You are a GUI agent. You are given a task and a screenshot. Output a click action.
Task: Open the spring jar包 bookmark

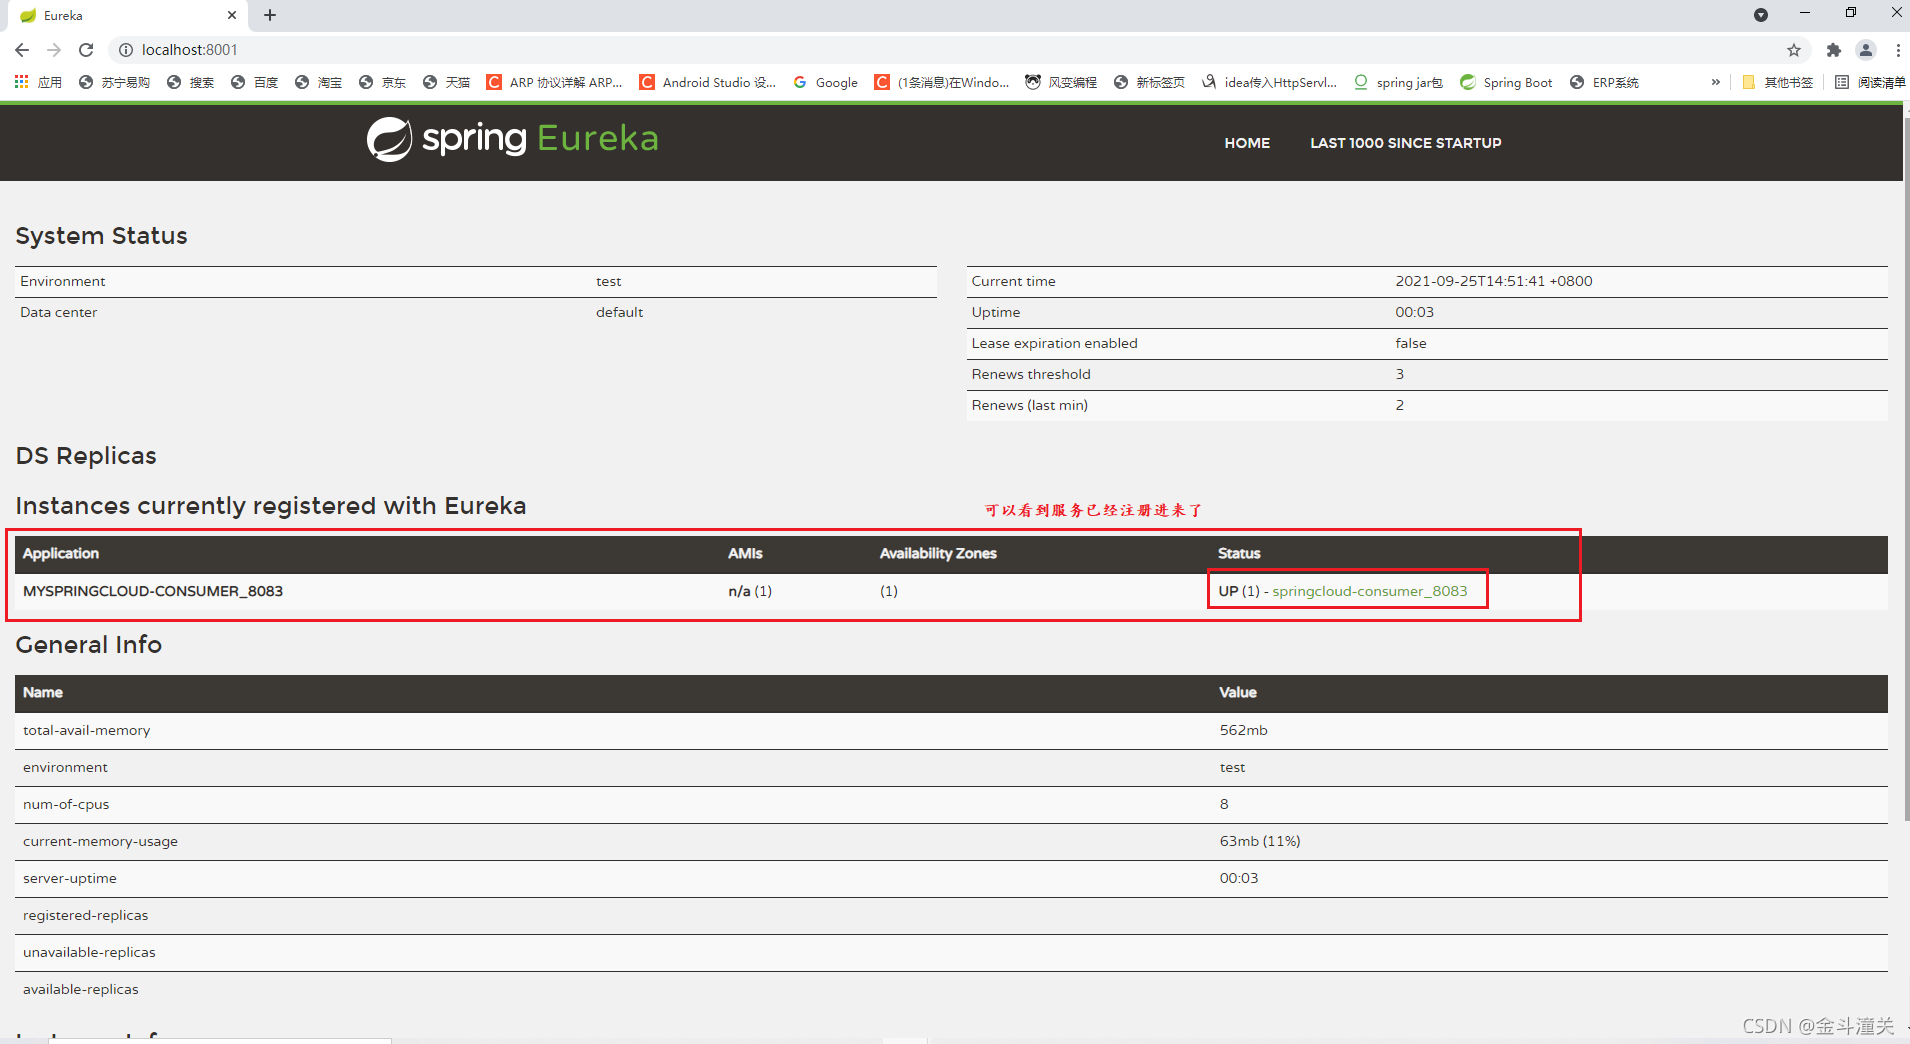coord(1398,82)
